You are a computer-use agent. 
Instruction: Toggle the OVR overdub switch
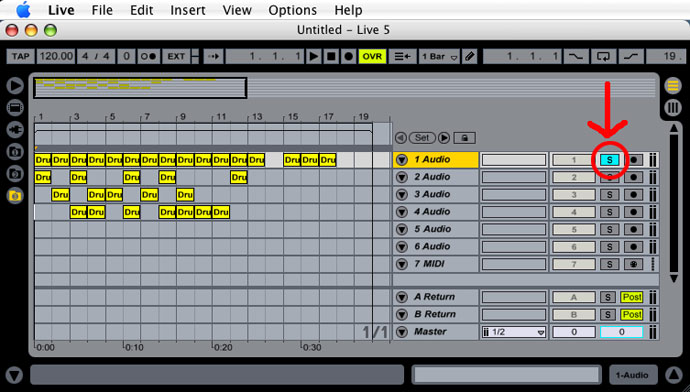[x=372, y=56]
